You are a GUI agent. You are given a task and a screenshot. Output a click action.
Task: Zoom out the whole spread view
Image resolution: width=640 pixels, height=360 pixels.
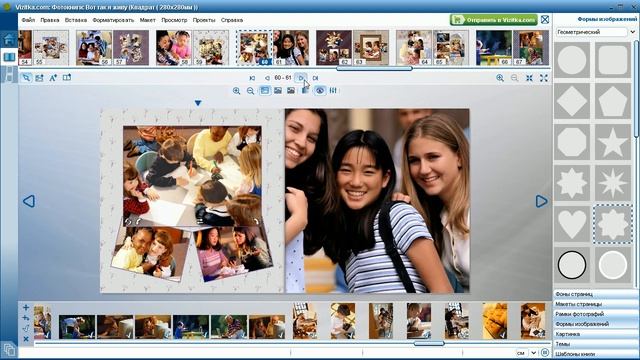(515, 78)
